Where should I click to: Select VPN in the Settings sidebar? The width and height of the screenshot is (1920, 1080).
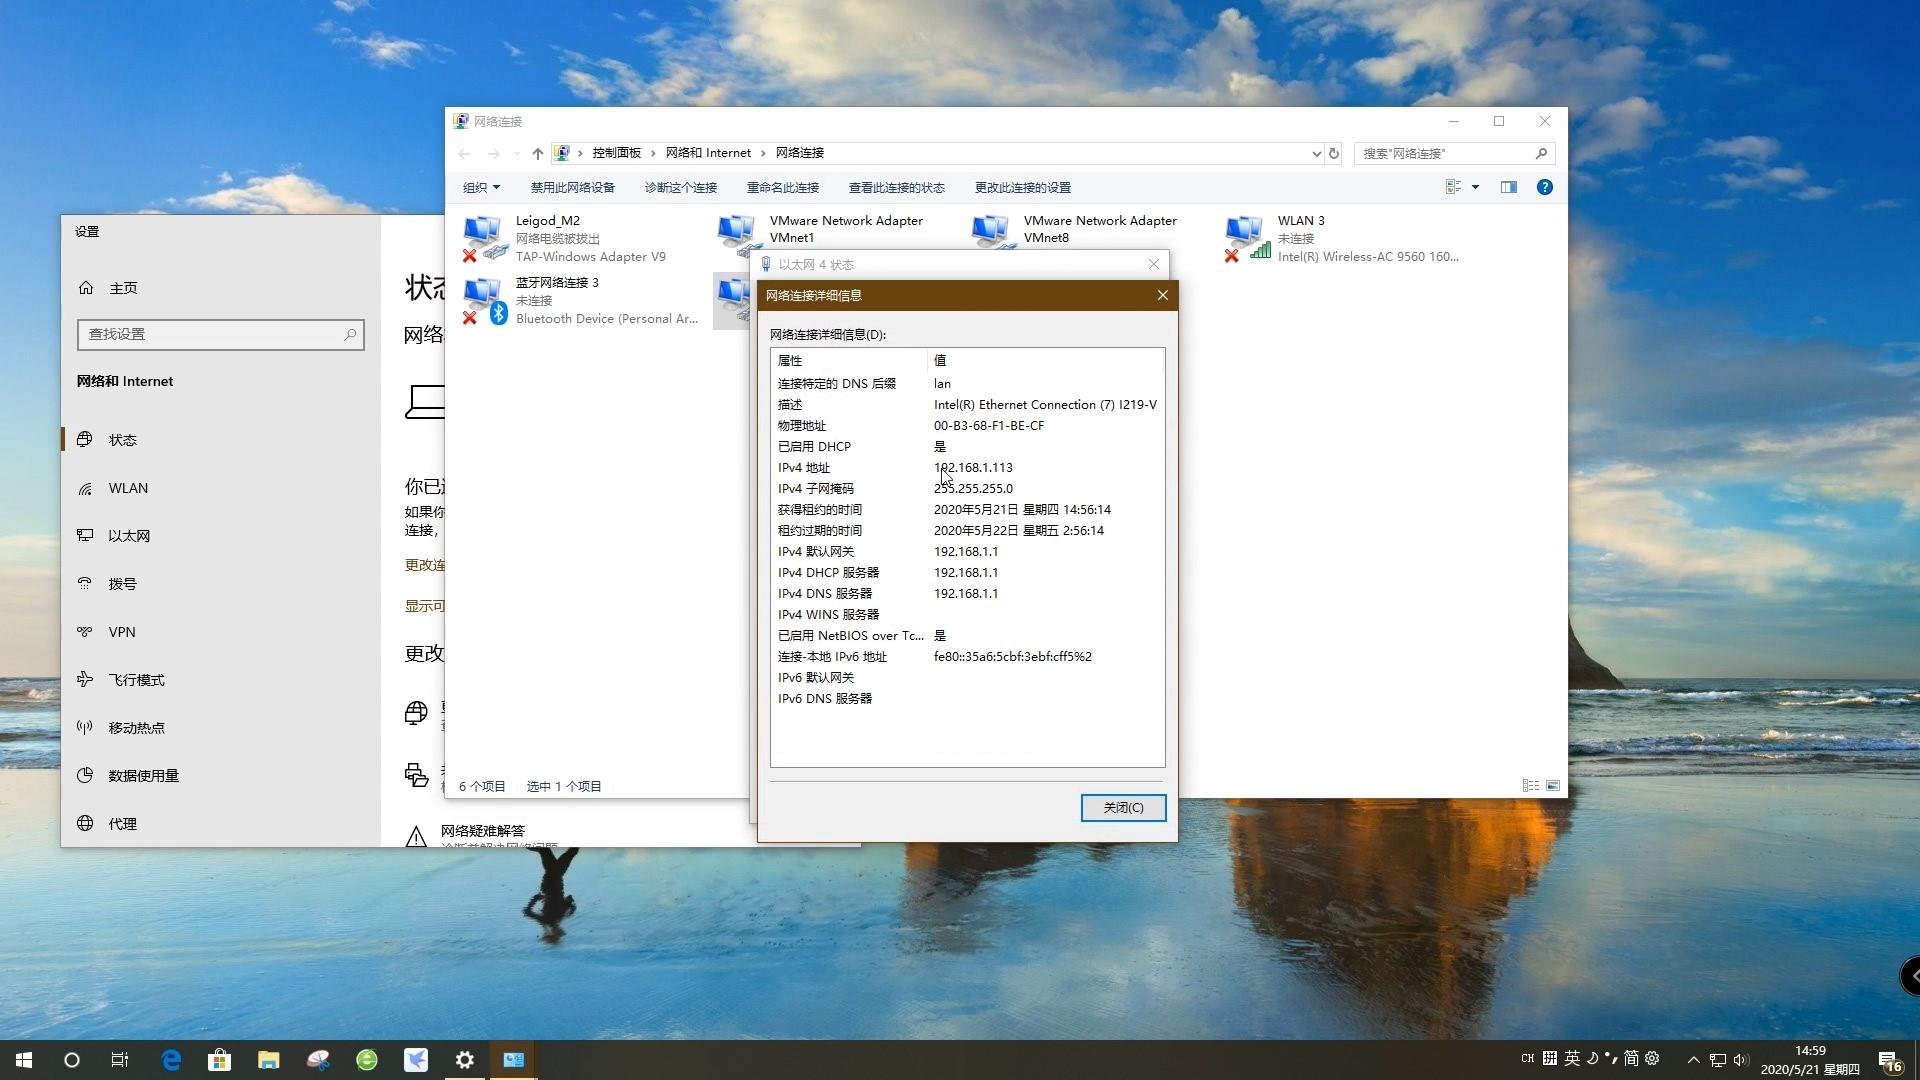coord(122,632)
